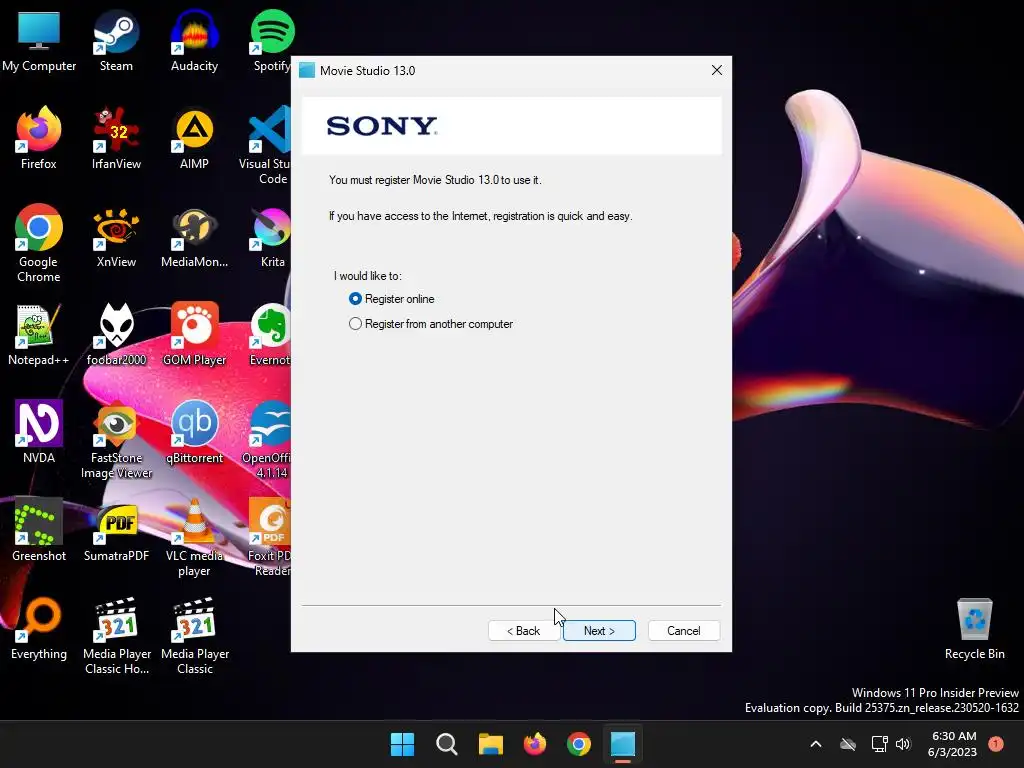Go back using the Back button

point(523,630)
